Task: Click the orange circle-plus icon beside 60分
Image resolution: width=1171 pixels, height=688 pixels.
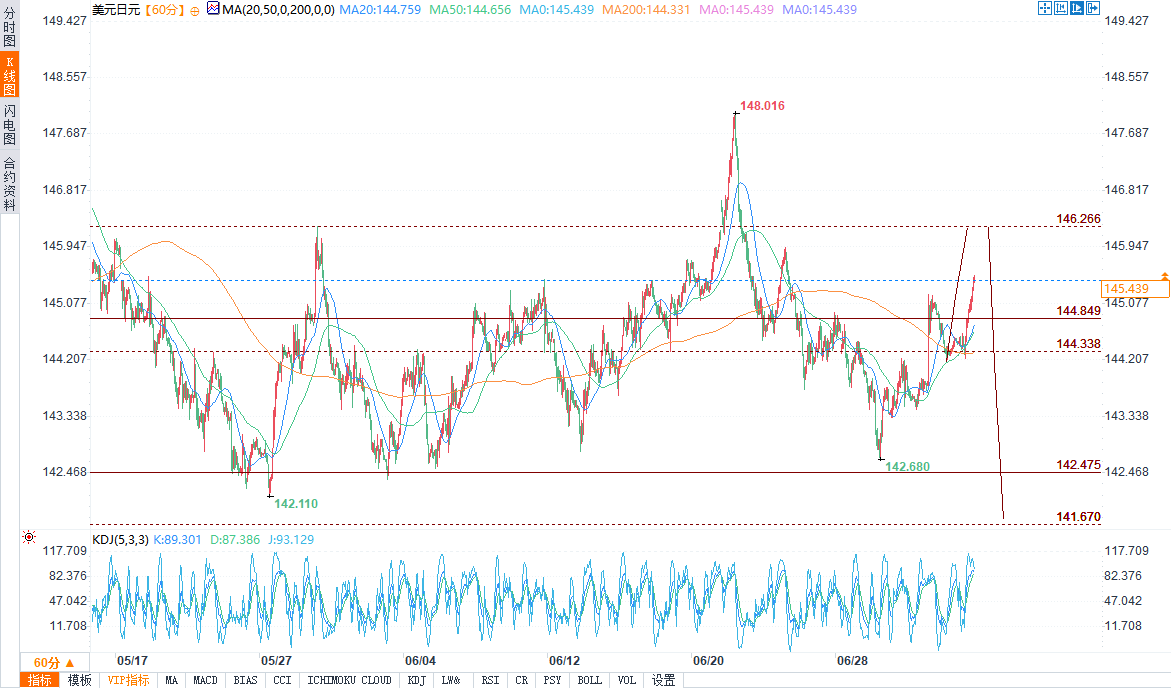Action: pos(195,10)
